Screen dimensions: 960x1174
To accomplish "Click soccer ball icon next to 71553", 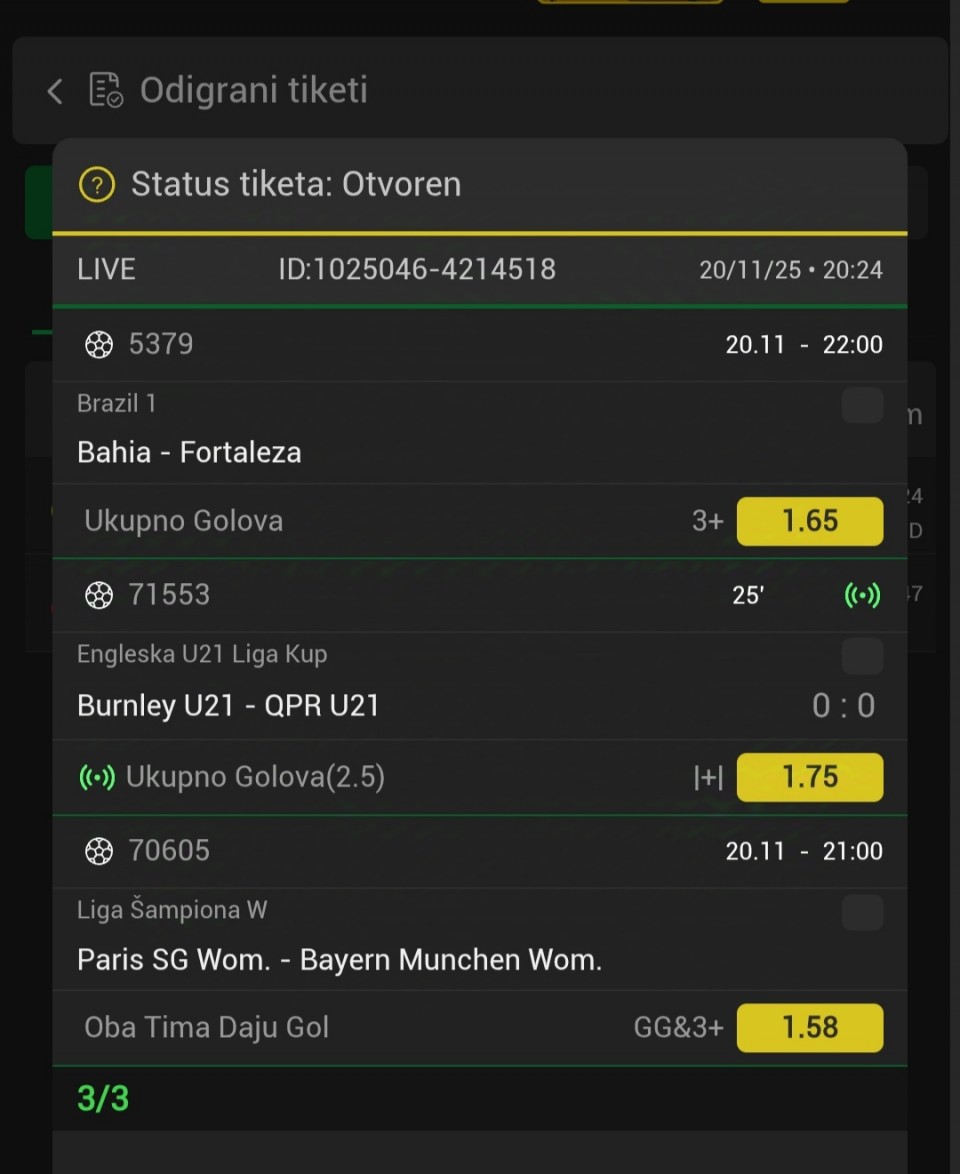I will 99,596.
